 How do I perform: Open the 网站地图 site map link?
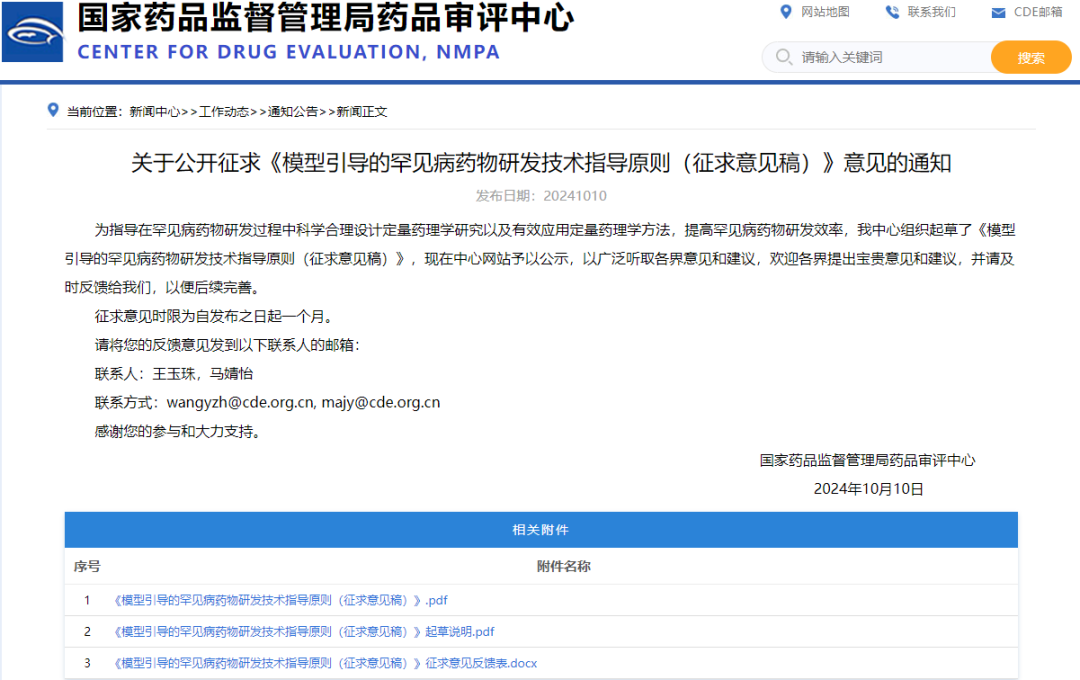point(825,12)
